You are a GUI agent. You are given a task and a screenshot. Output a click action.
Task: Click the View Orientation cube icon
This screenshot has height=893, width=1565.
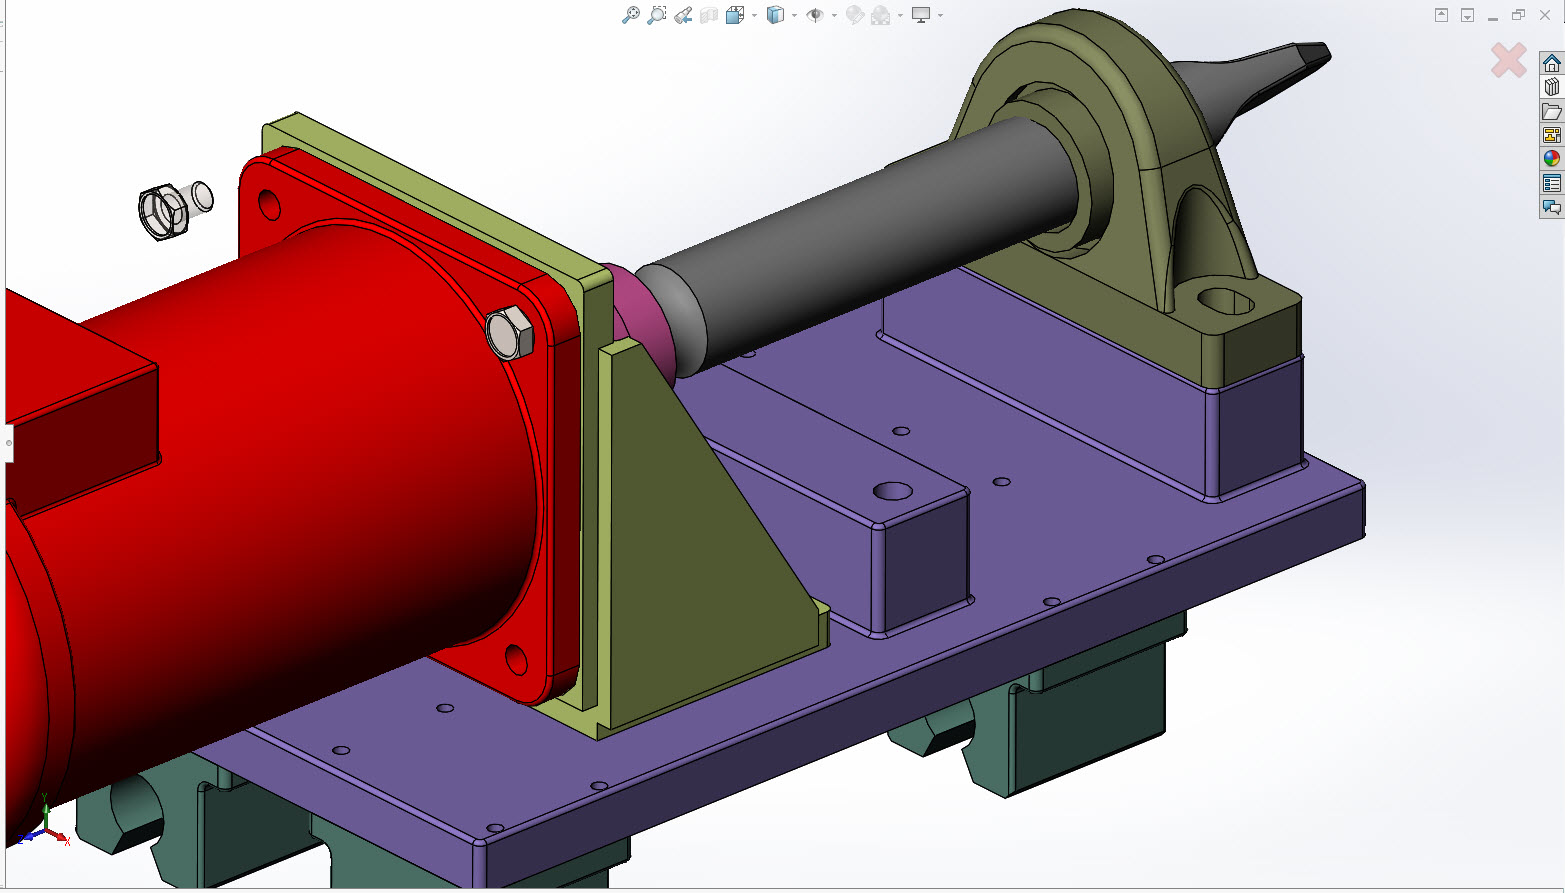click(735, 15)
